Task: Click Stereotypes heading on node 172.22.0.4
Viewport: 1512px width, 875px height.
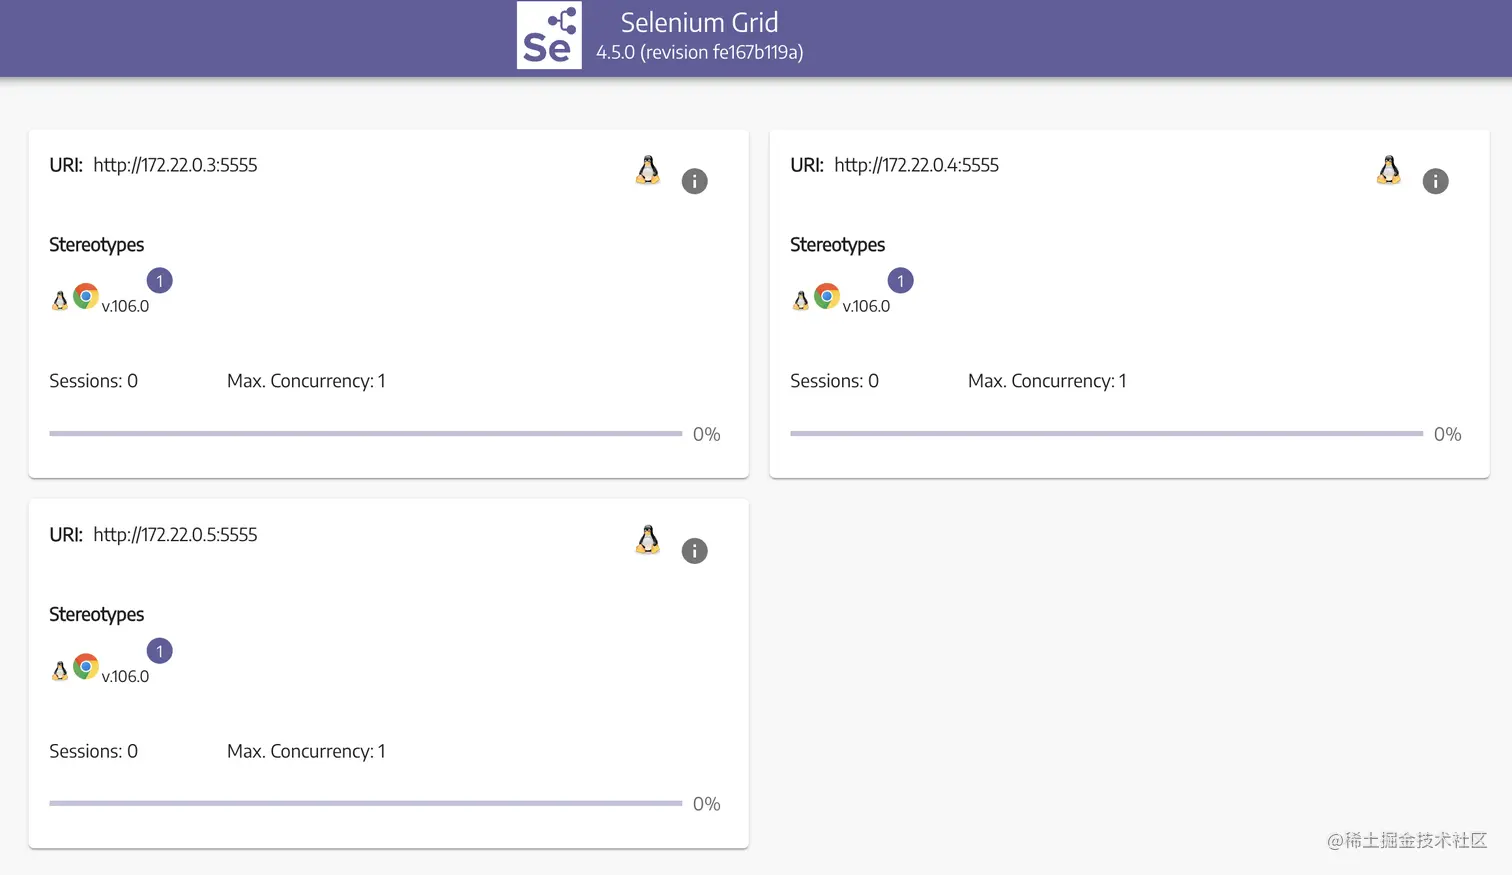Action: tap(838, 245)
